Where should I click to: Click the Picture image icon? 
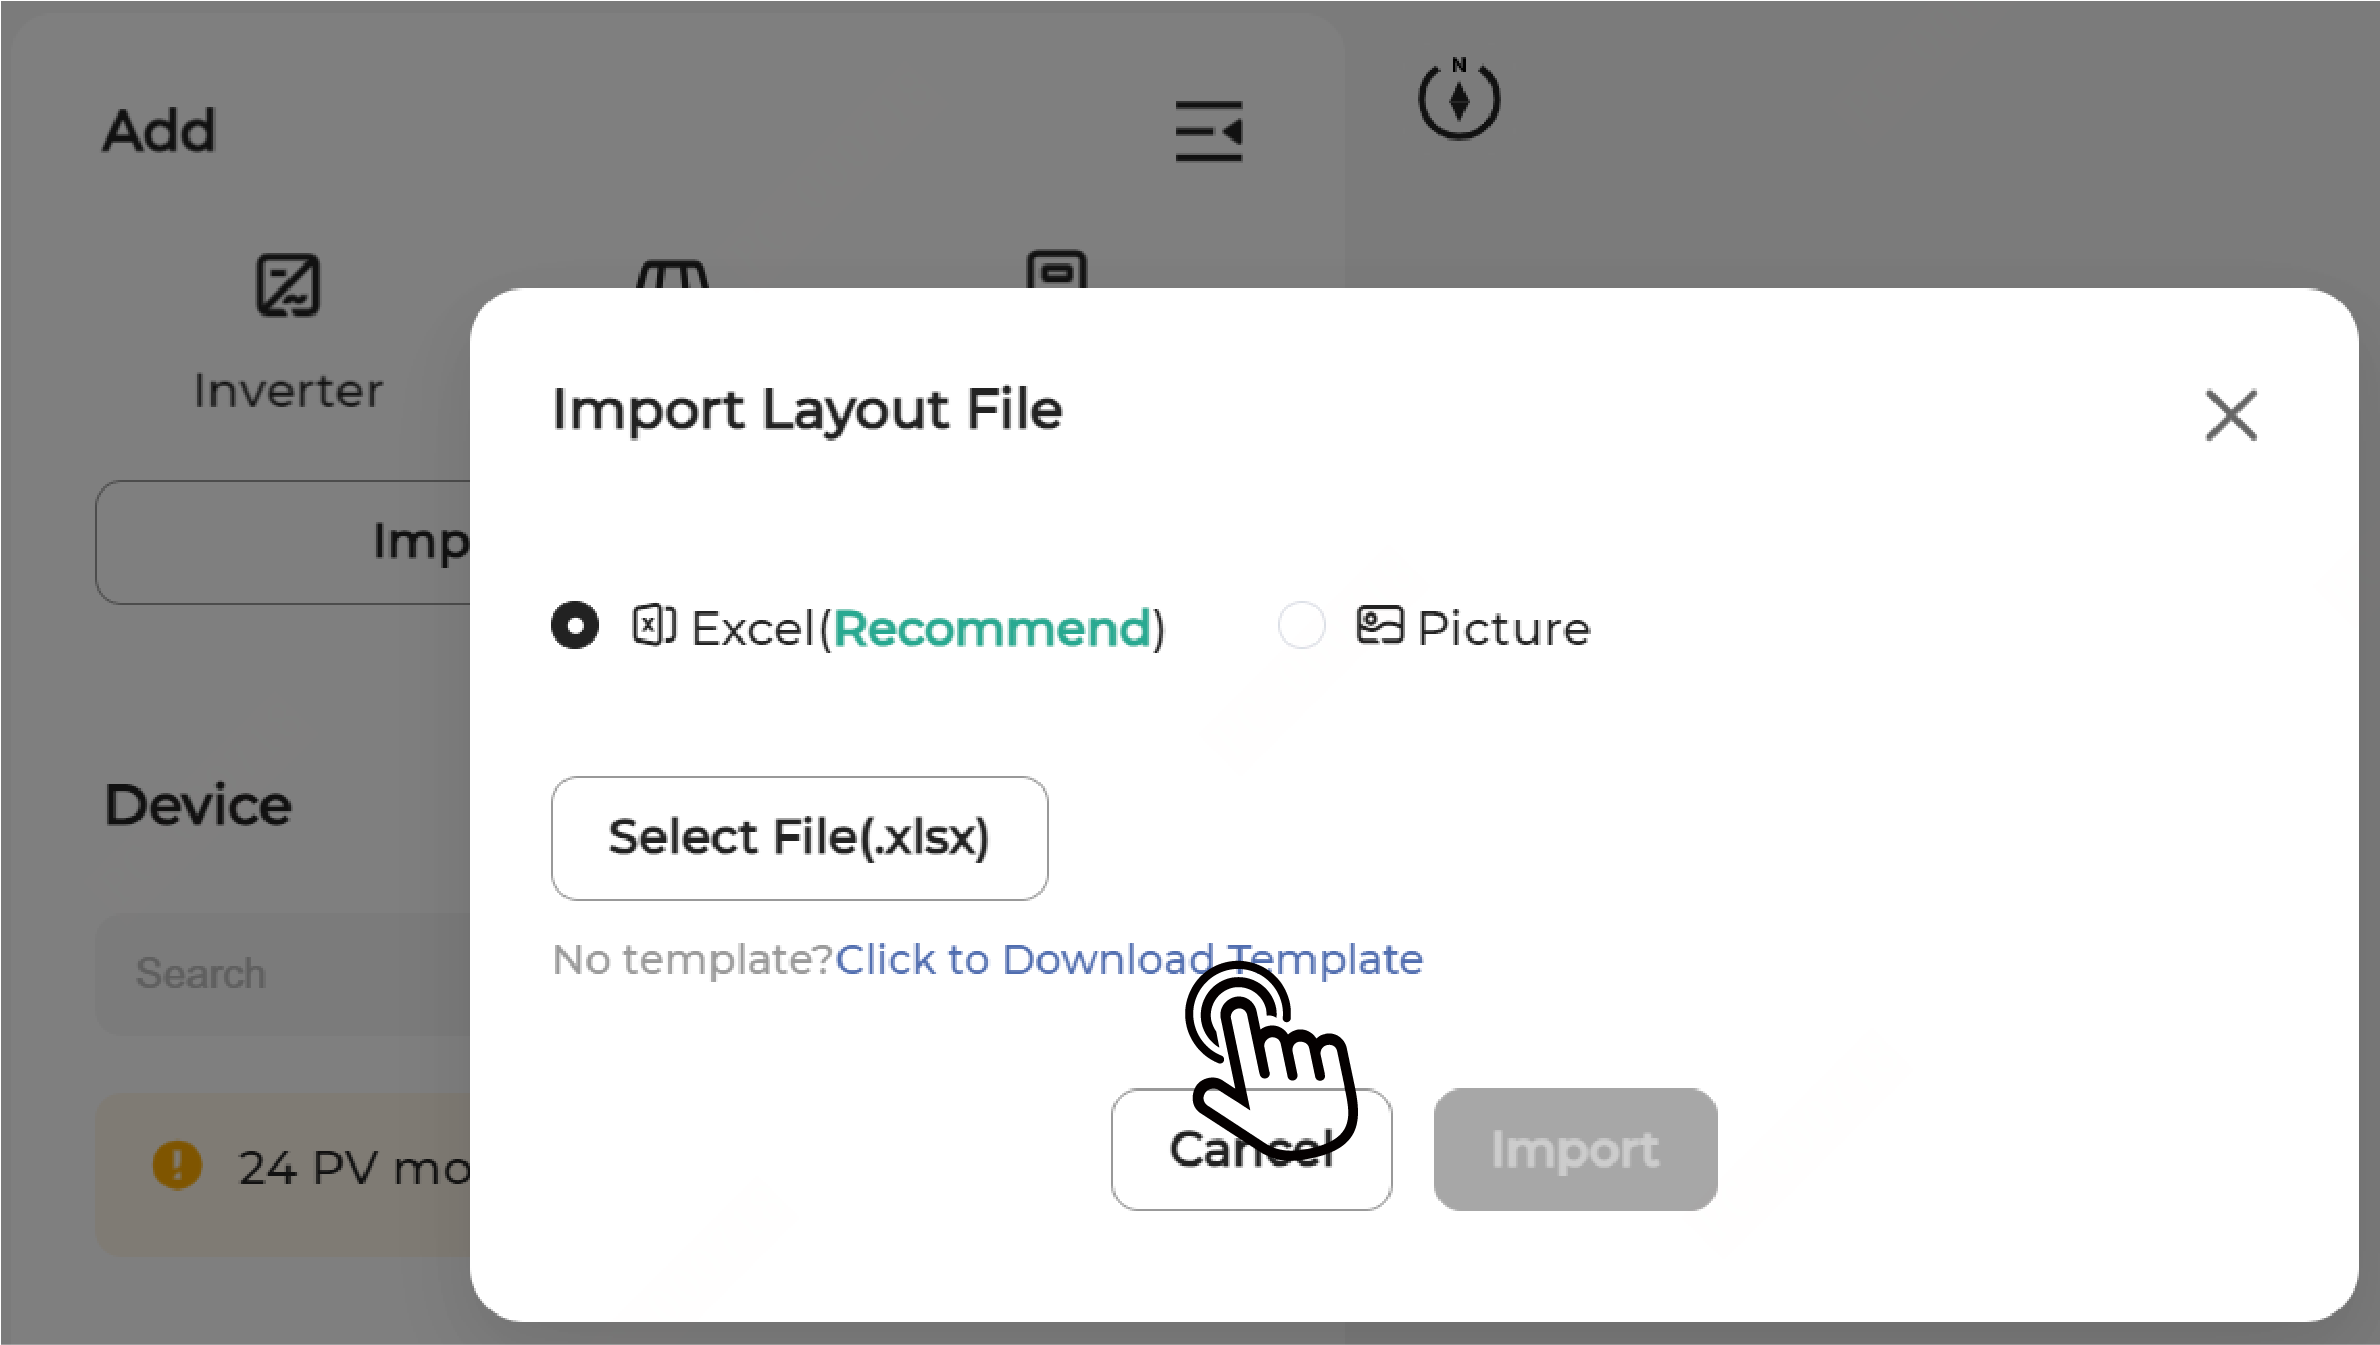(x=1379, y=626)
